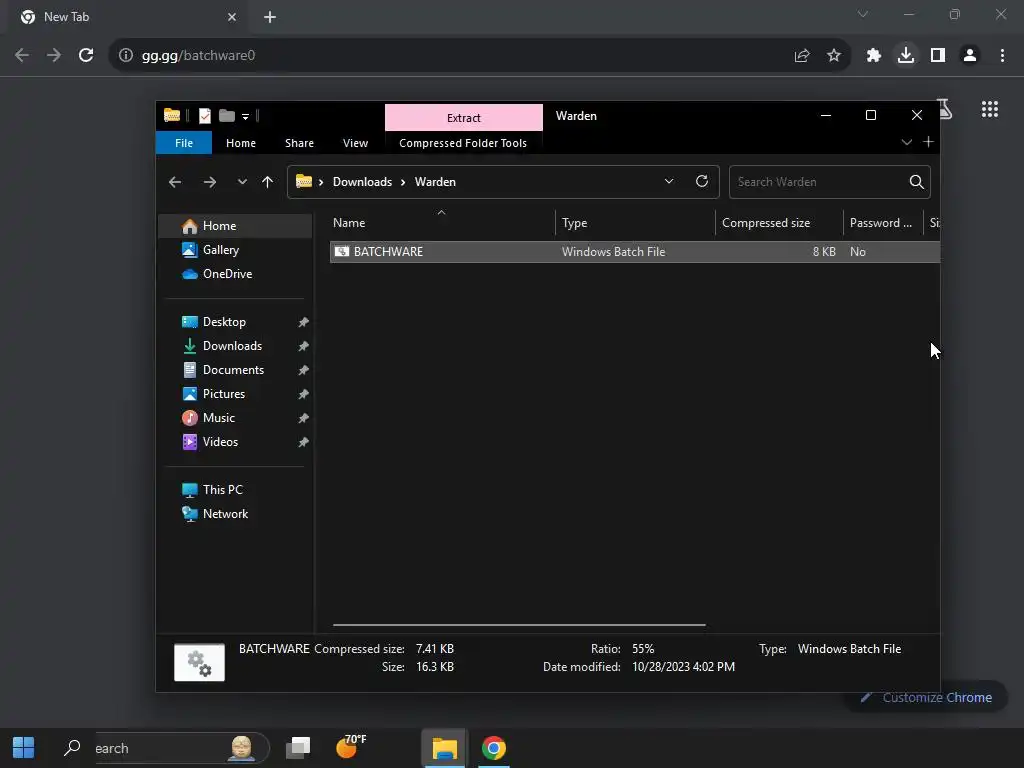This screenshot has height=768, width=1024.
Task: Click the Extract contextual tab
Action: 464,118
